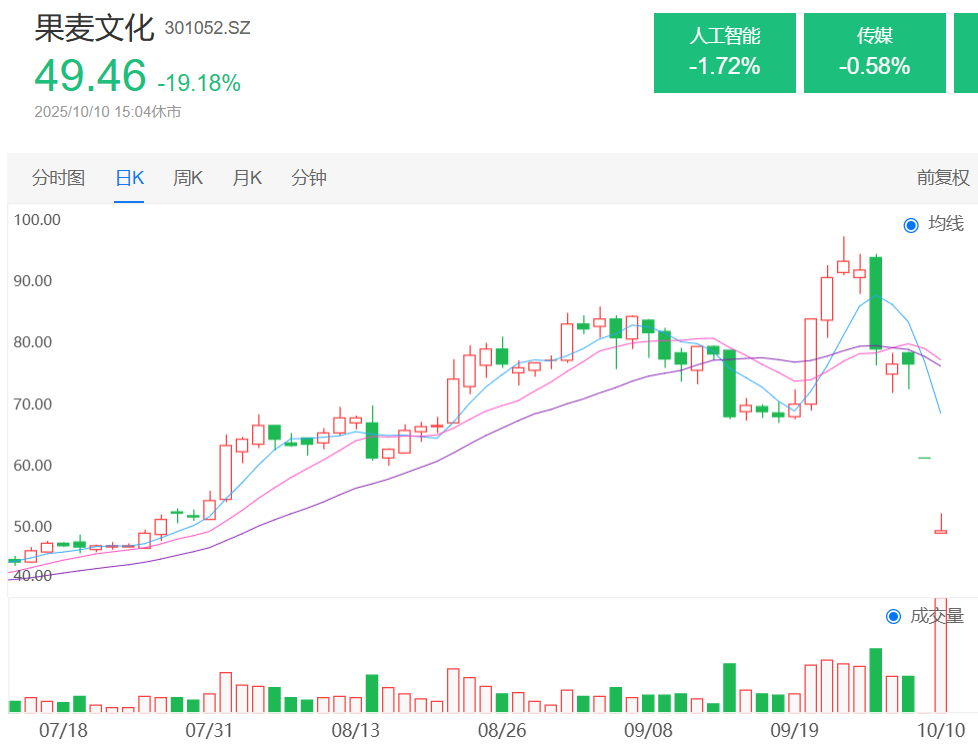Show the 月K monthly chart
The height and width of the screenshot is (747, 978).
pyautogui.click(x=247, y=178)
